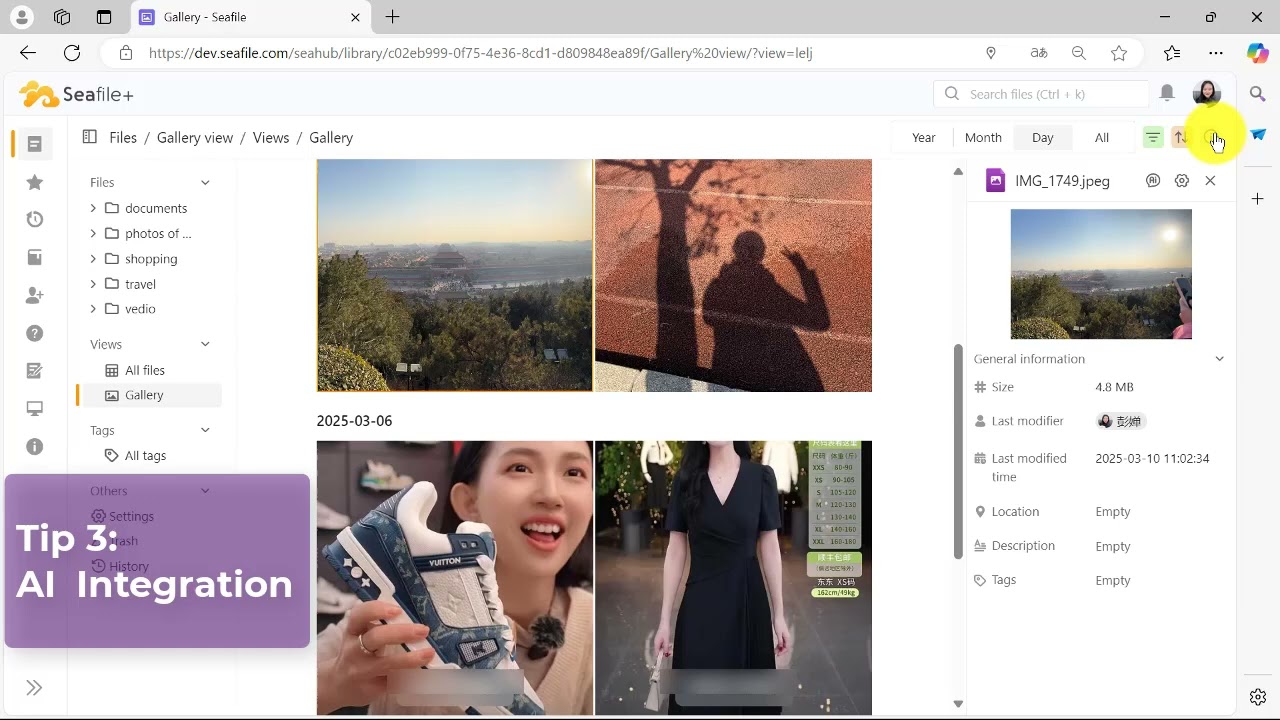Open the Files section icon in left rail
This screenshot has height=720, width=1280.
click(x=34, y=144)
